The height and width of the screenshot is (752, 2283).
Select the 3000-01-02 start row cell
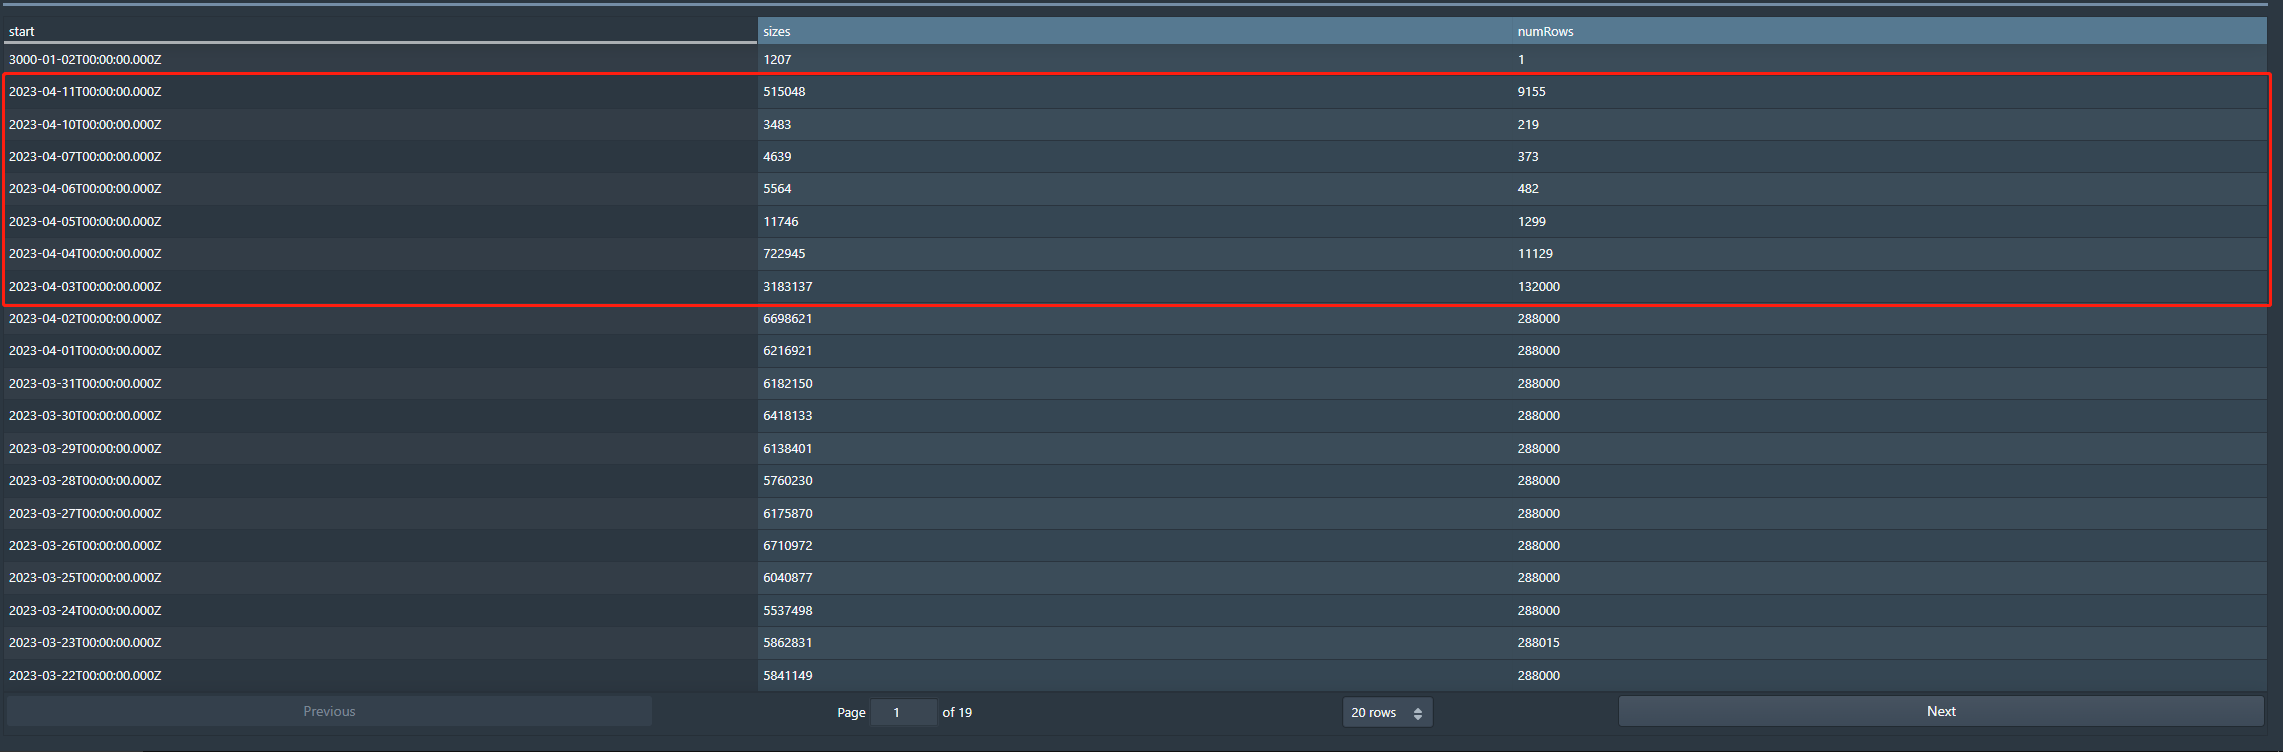coord(85,60)
